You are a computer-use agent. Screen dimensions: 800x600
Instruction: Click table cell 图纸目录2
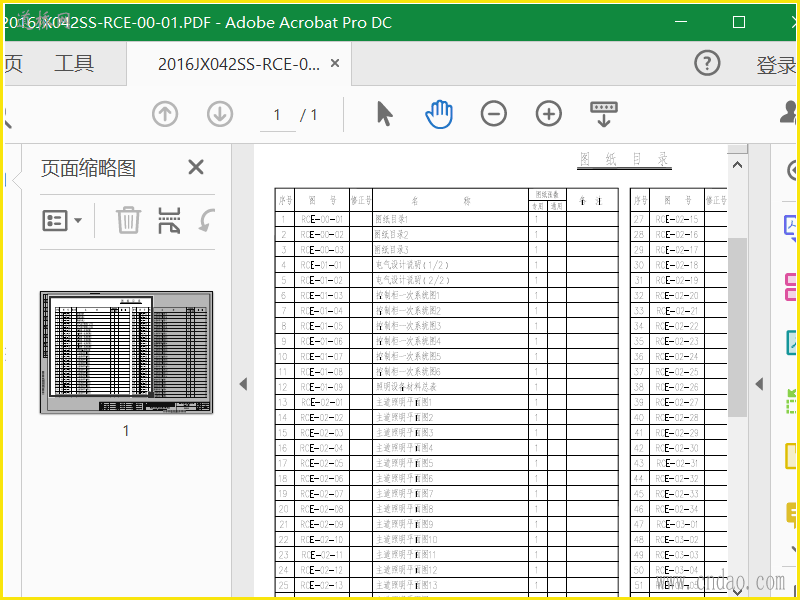(451, 235)
